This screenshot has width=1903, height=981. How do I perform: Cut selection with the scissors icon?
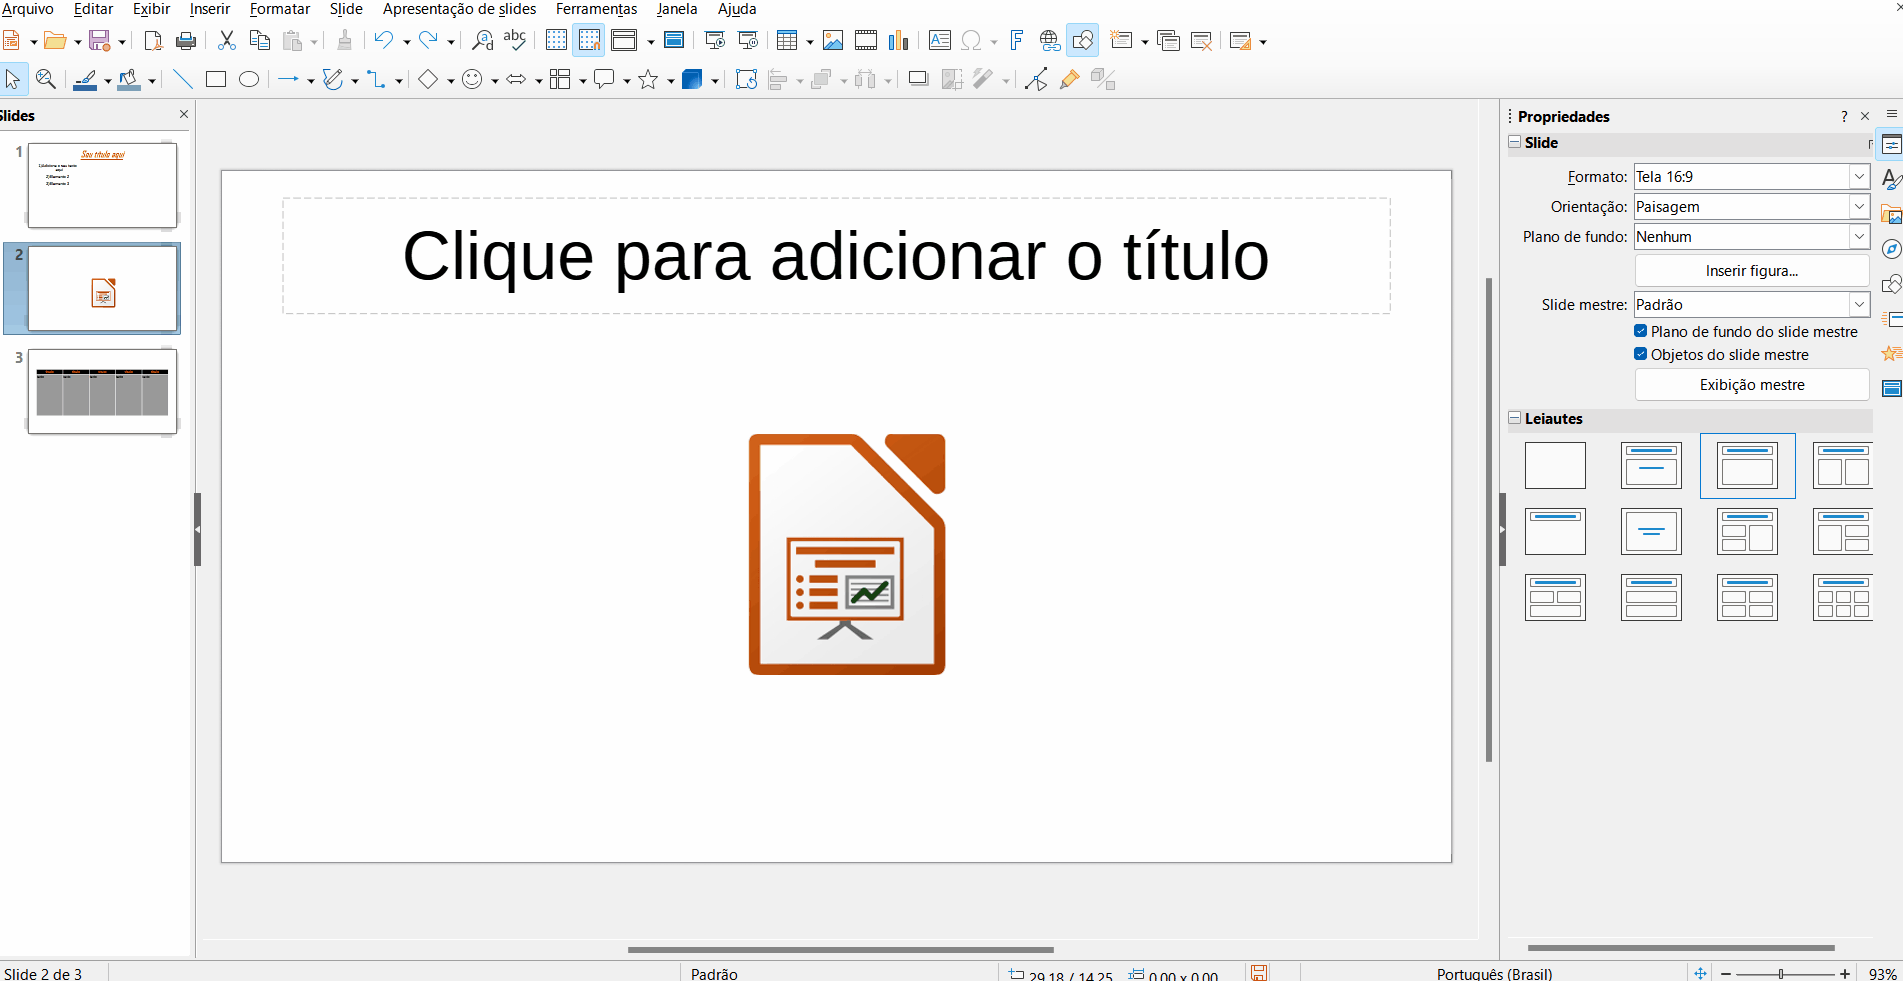(x=227, y=41)
